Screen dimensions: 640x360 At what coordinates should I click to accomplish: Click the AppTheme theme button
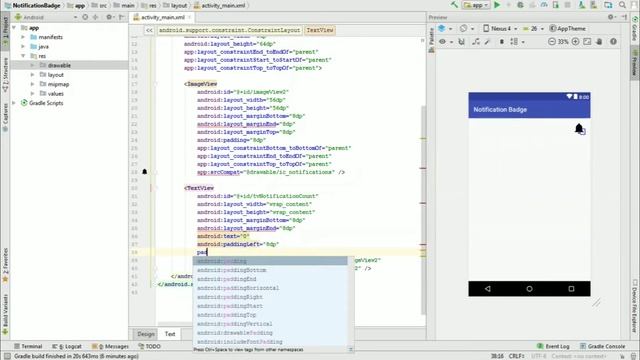(568, 29)
